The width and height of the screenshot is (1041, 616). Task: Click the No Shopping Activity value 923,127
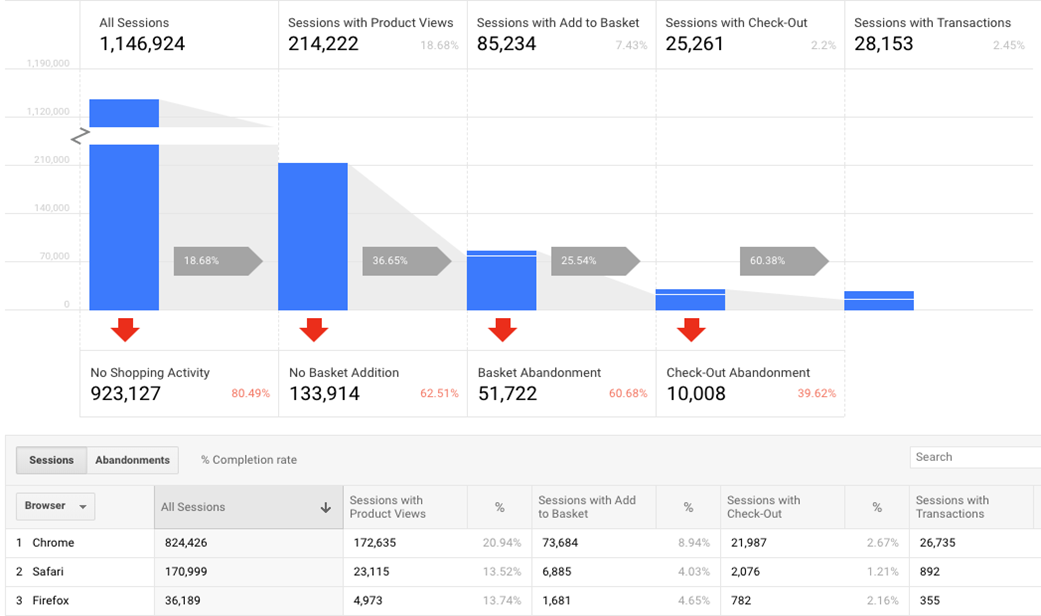click(125, 394)
